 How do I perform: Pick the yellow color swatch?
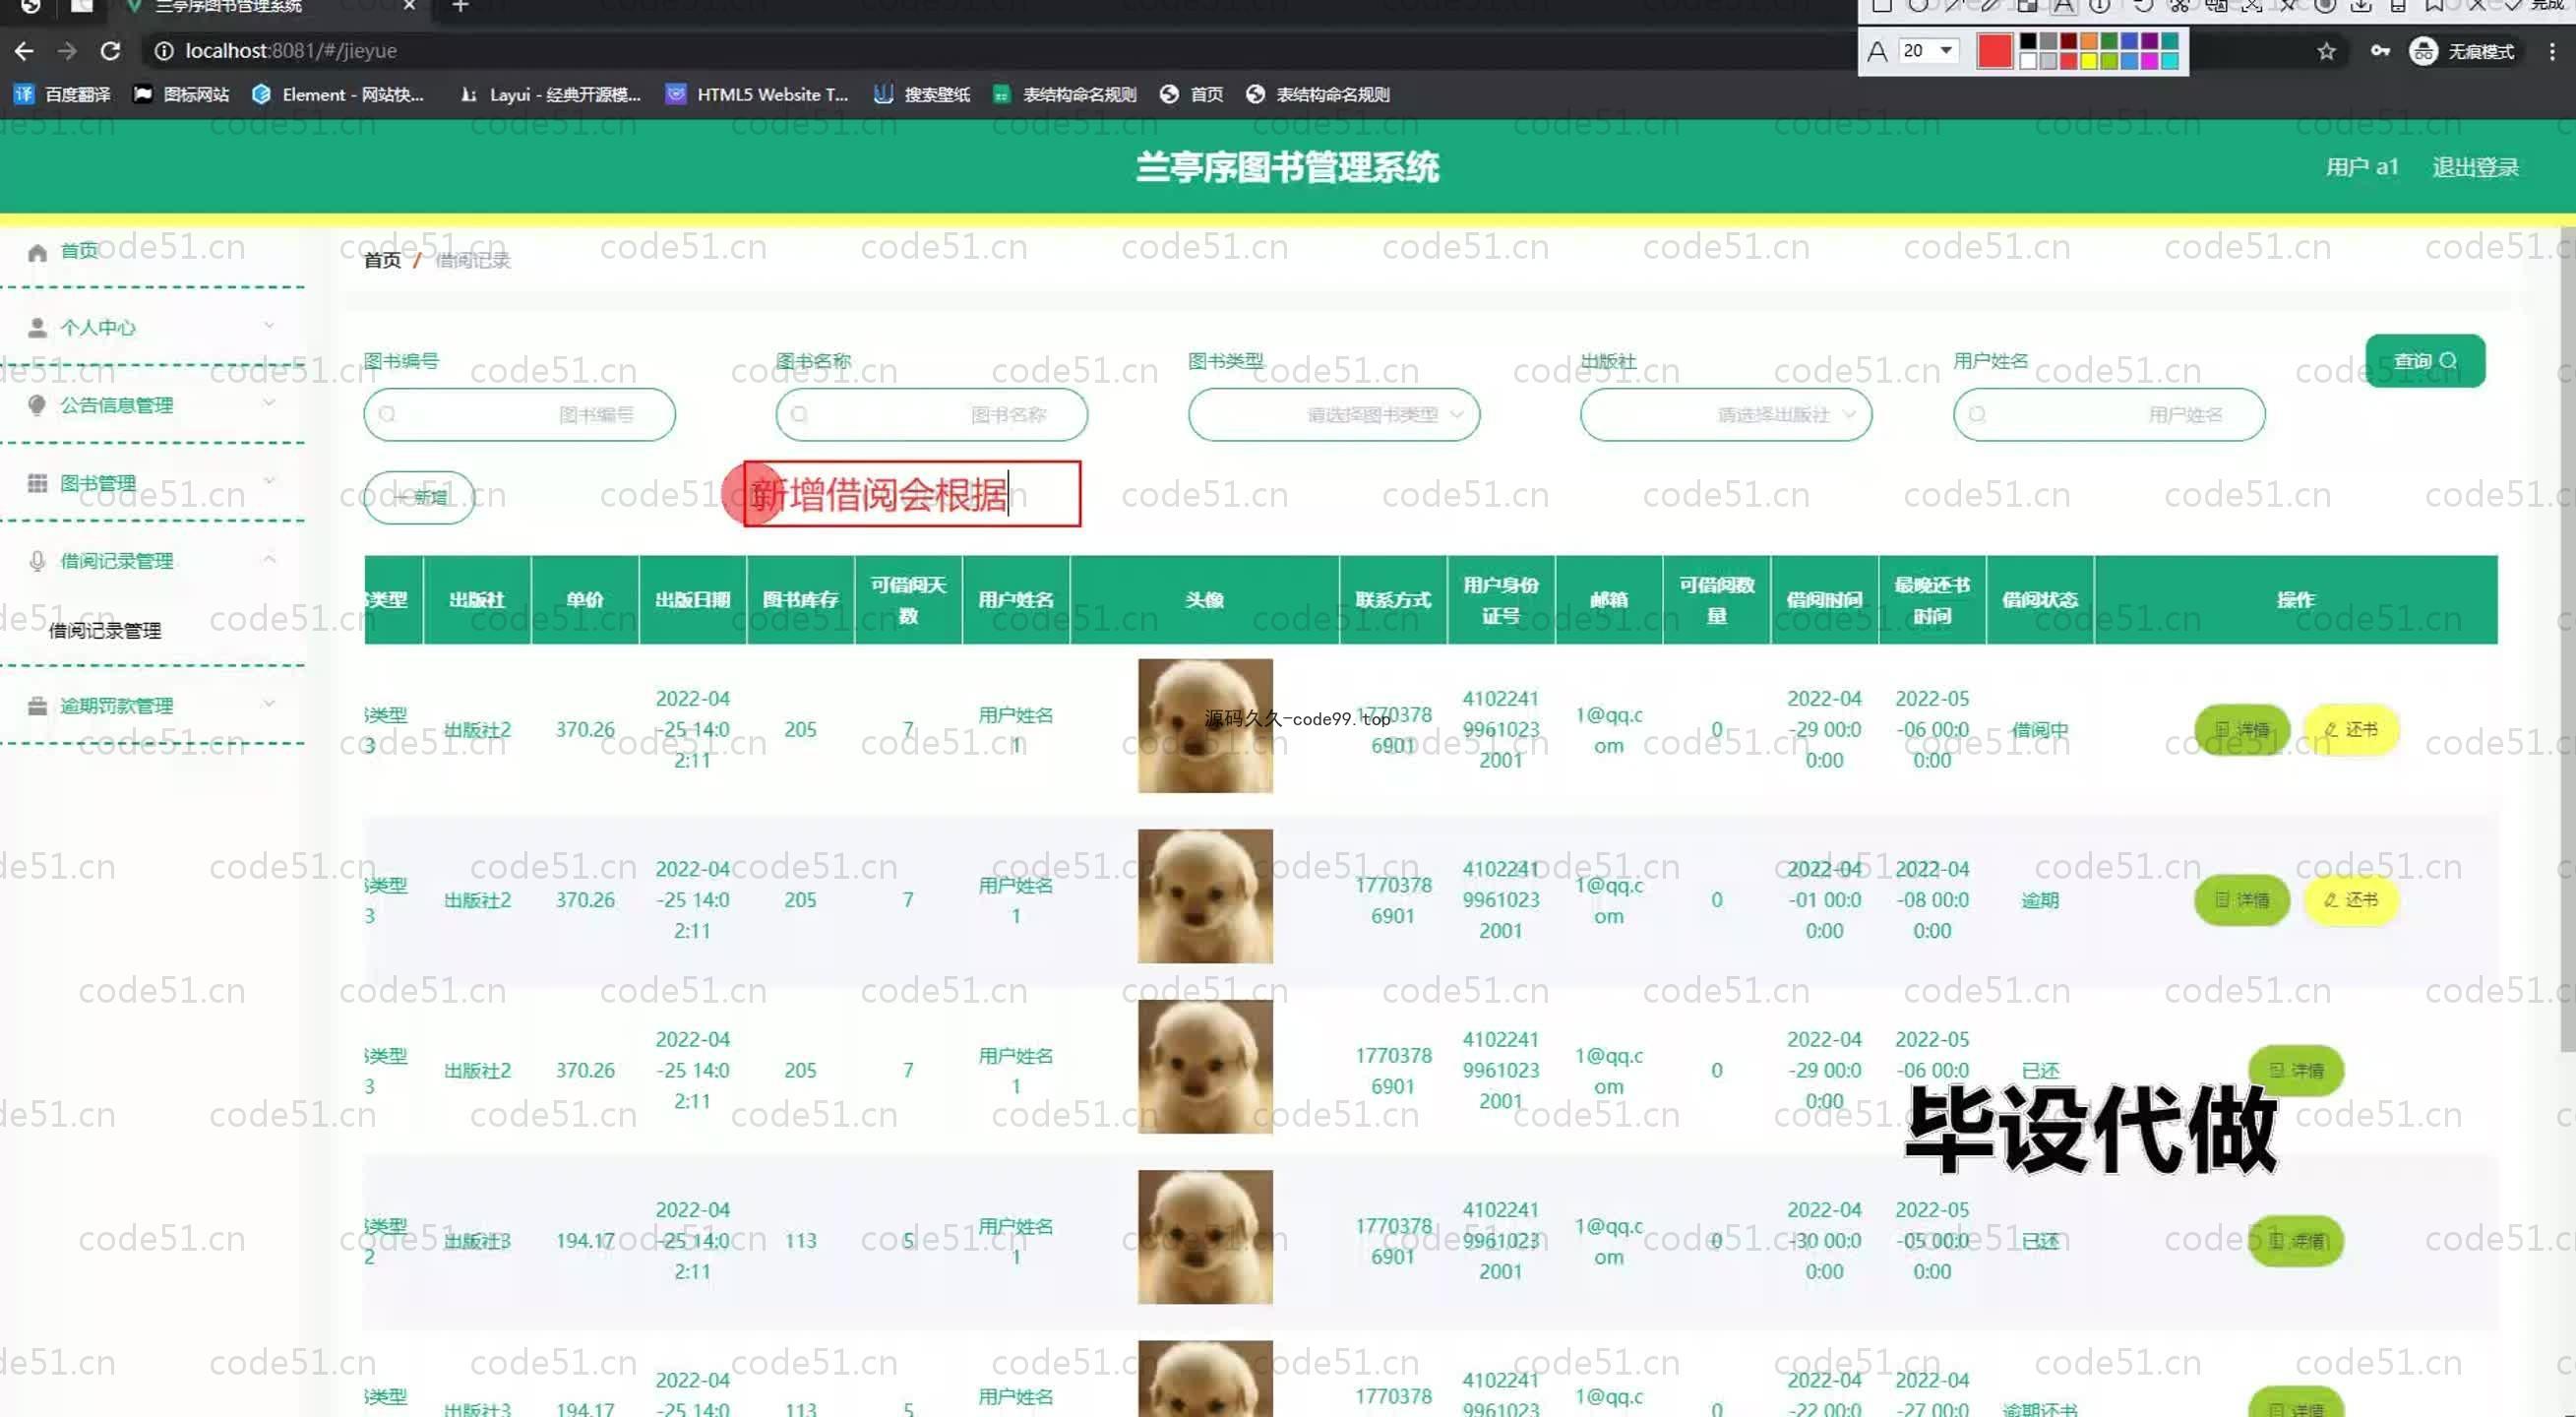(2089, 60)
